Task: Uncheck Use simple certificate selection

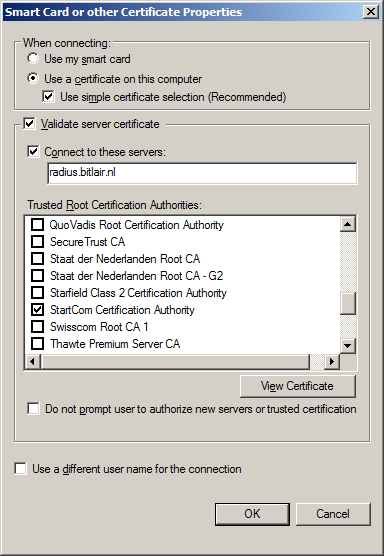Action: tap(48, 96)
